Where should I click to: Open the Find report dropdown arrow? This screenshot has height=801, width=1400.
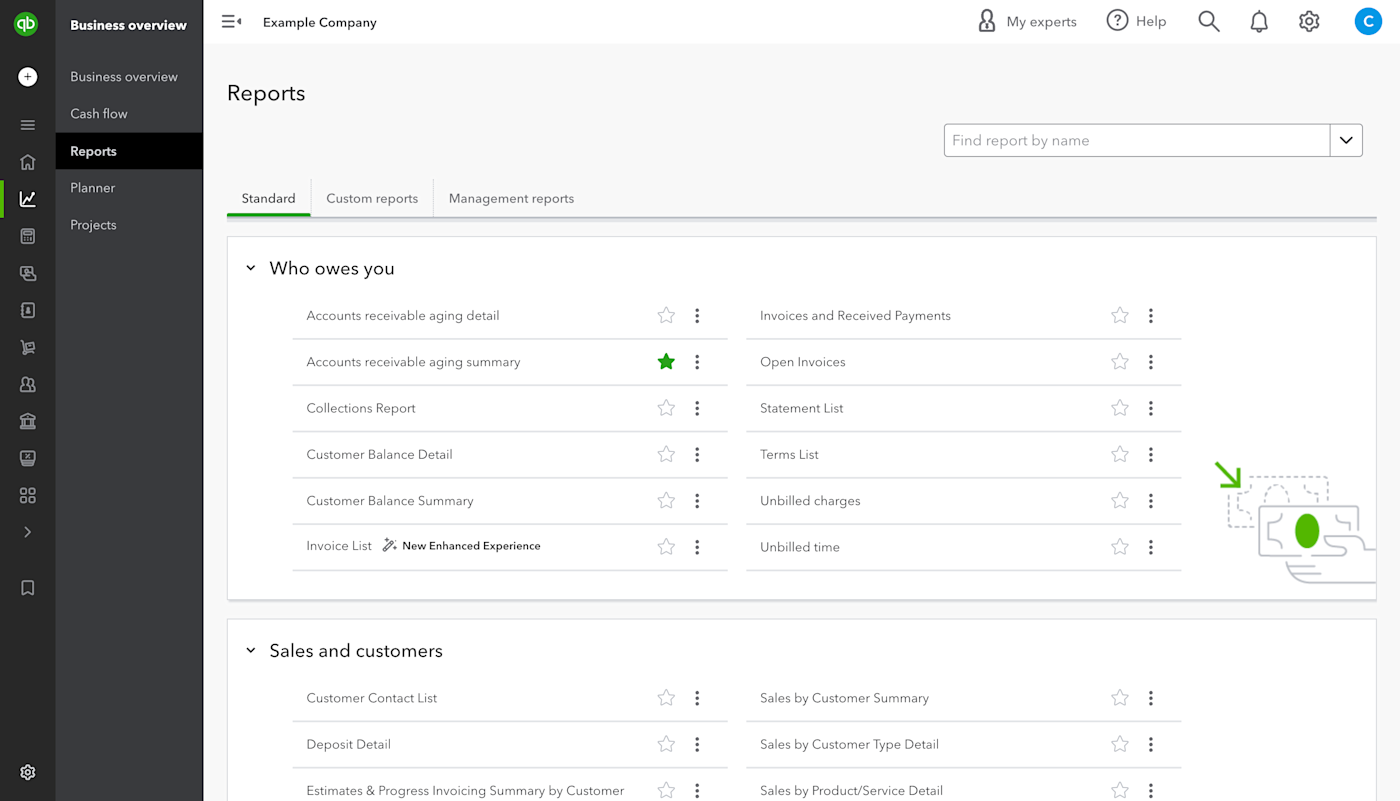(1346, 141)
